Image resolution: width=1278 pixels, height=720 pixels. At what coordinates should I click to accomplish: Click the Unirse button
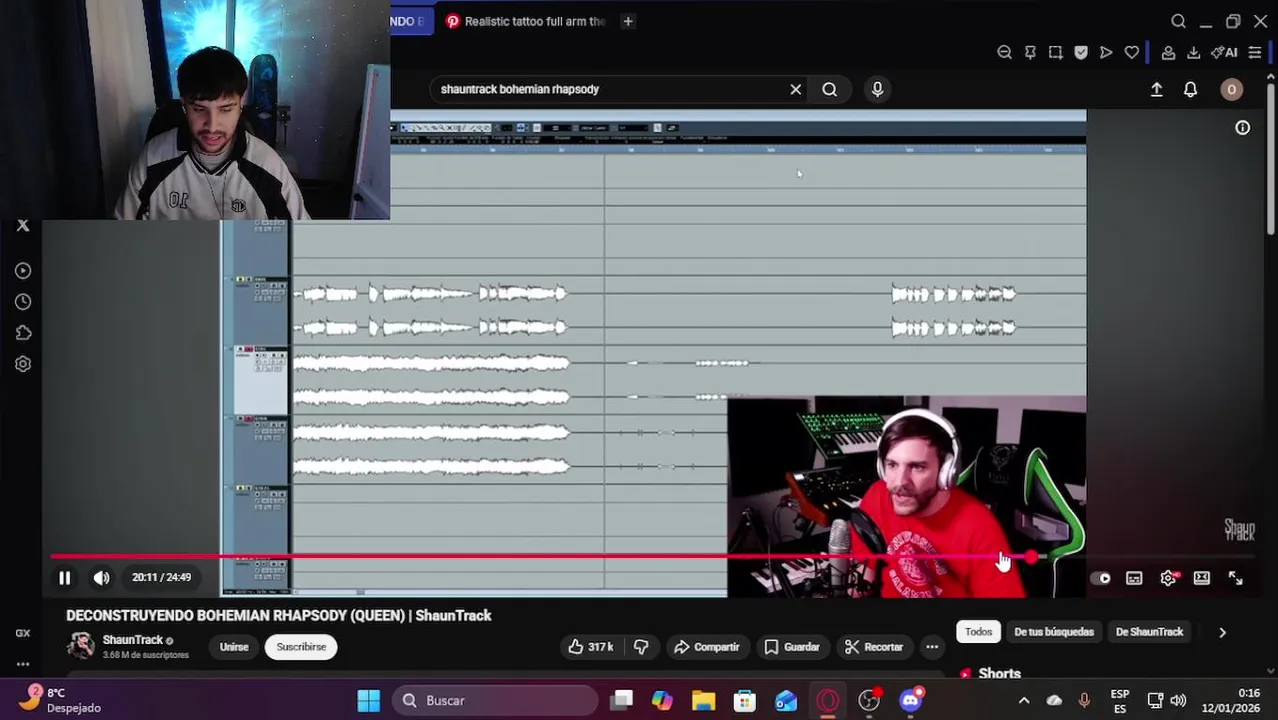234,647
